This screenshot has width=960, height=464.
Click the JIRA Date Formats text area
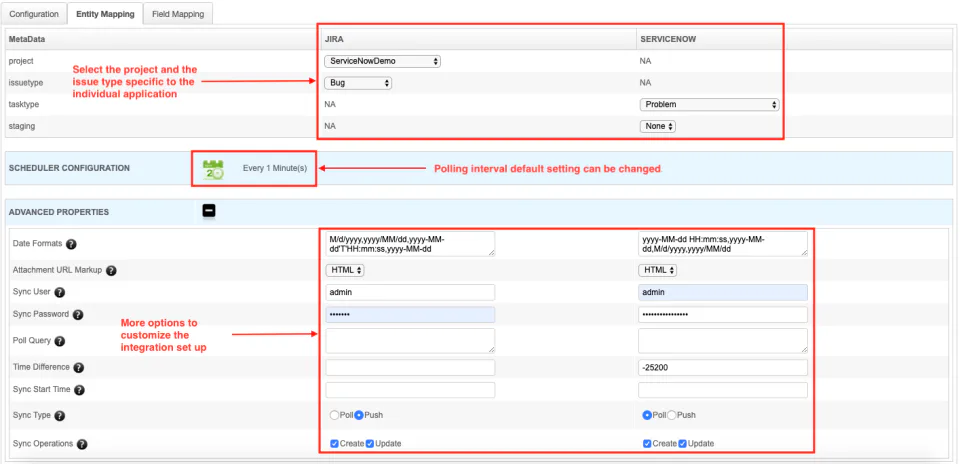(410, 244)
